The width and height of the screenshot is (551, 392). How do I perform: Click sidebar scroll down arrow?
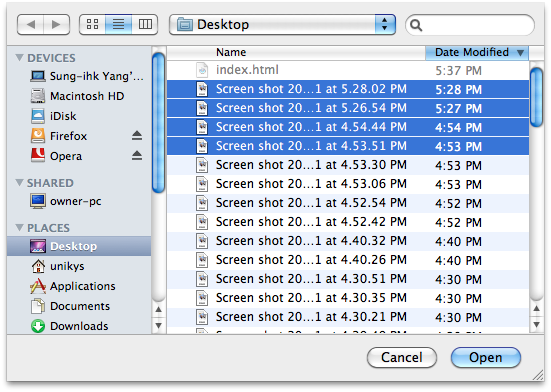coord(158,326)
